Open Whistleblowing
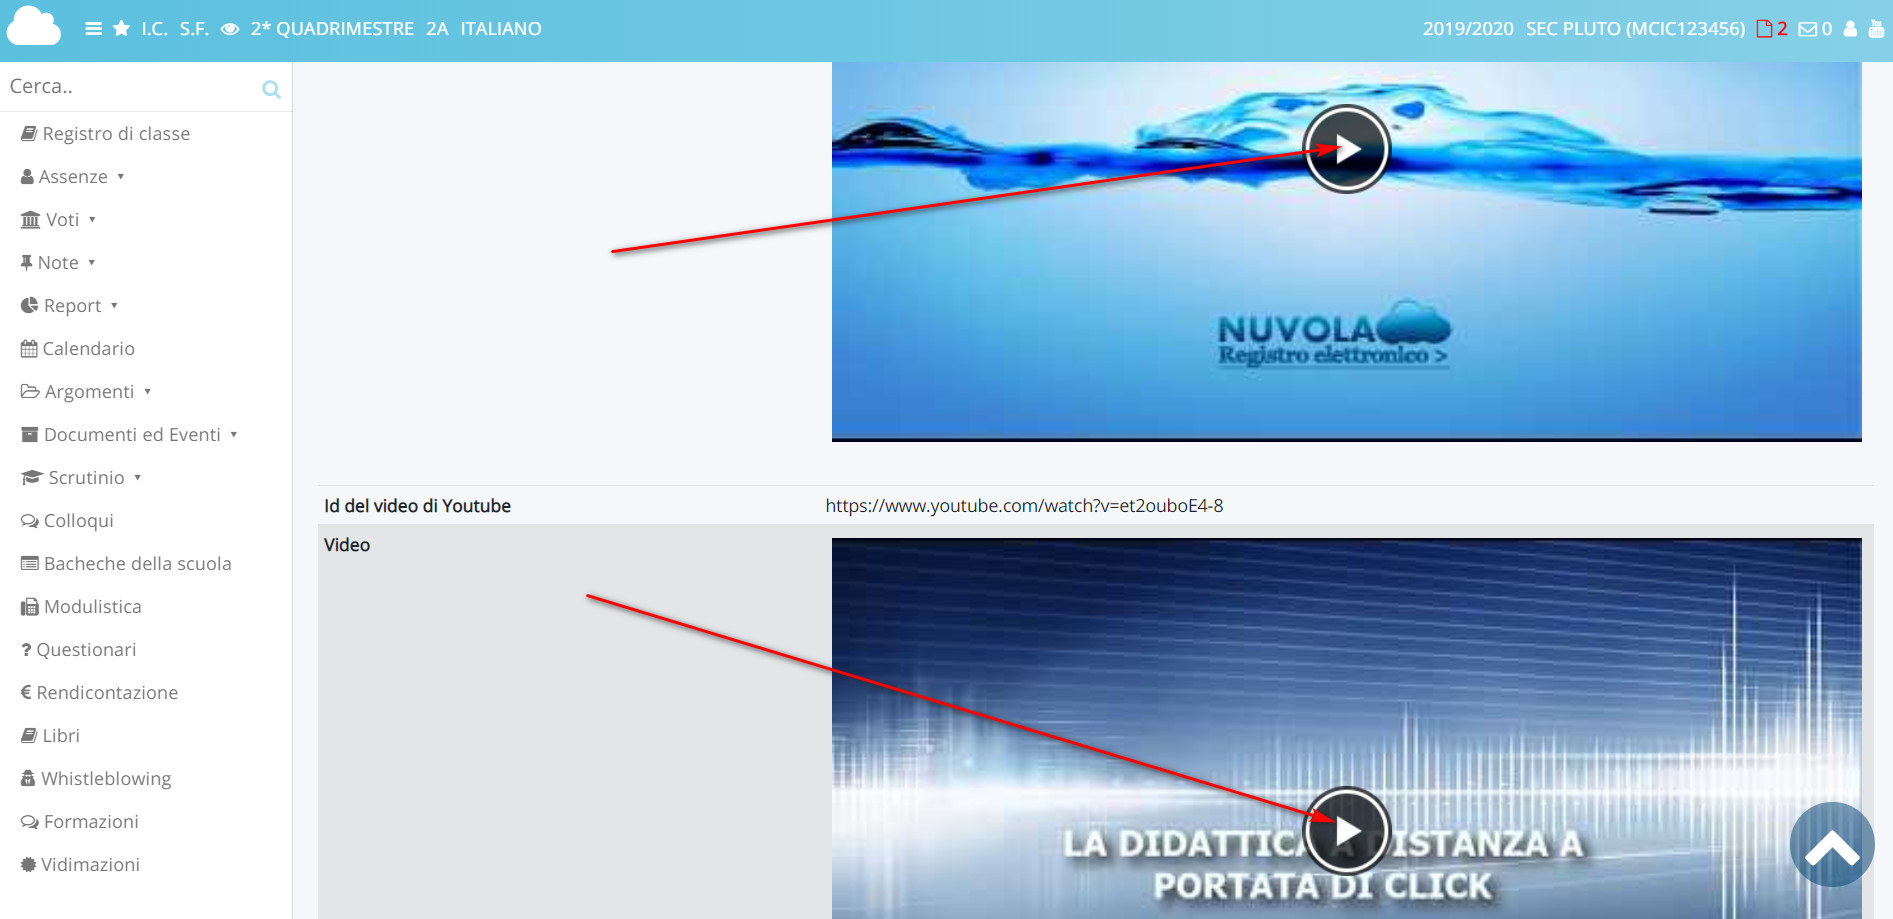This screenshot has height=919, width=1893. pyautogui.click(x=96, y=779)
